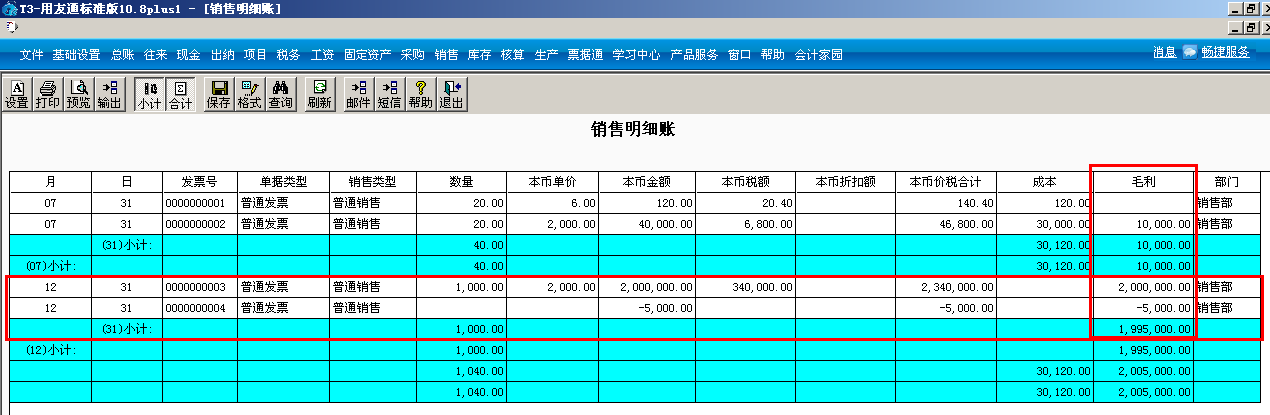This screenshot has height=415, width=1270.
Task: Open the 库存 menu
Action: 479,55
